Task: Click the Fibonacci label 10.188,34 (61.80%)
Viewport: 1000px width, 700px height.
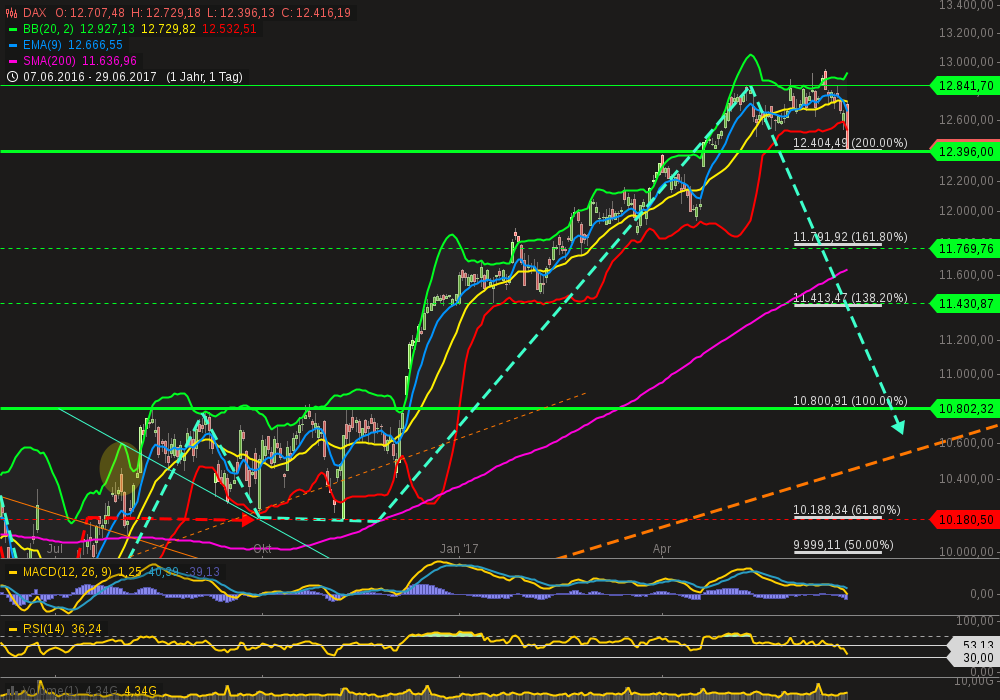Action: click(846, 509)
